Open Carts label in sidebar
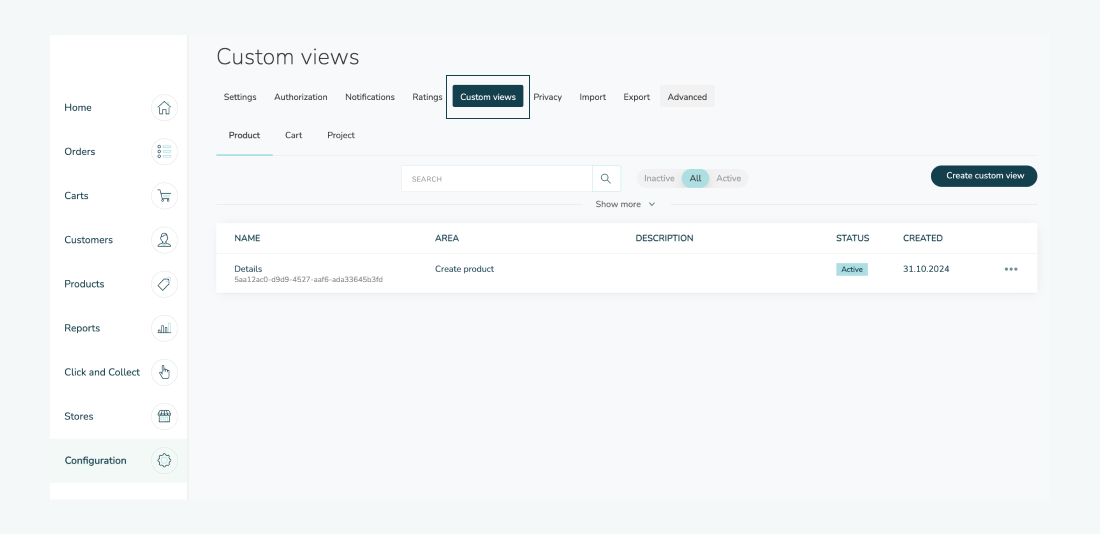This screenshot has height=534, width=1100. coord(76,196)
